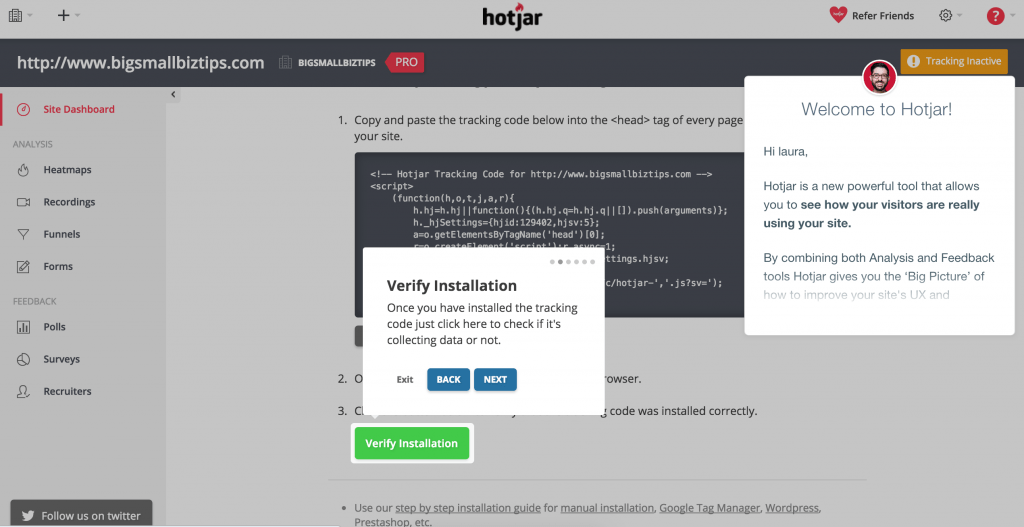Image resolution: width=1024 pixels, height=527 pixels.
Task: Open the Recruiters person icon
Action: pos(23,391)
